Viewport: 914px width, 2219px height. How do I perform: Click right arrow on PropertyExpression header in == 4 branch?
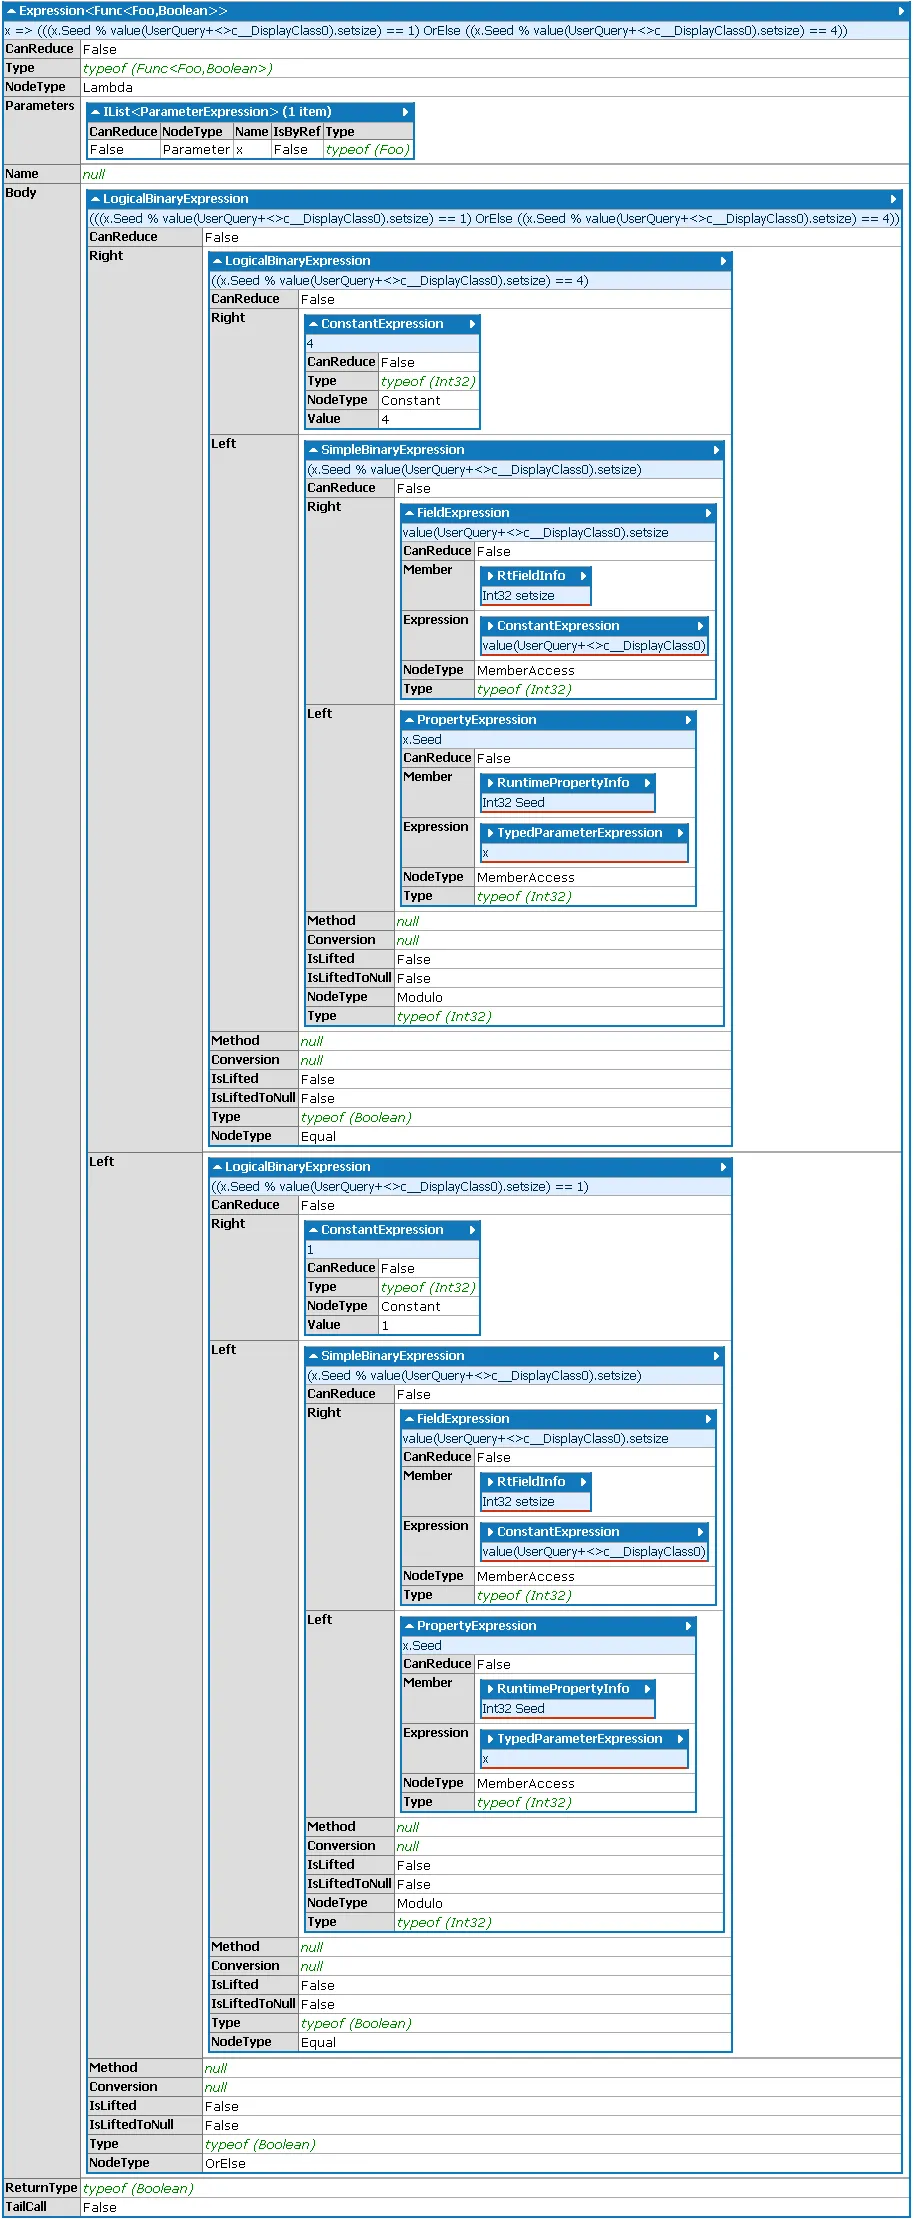[x=688, y=720]
